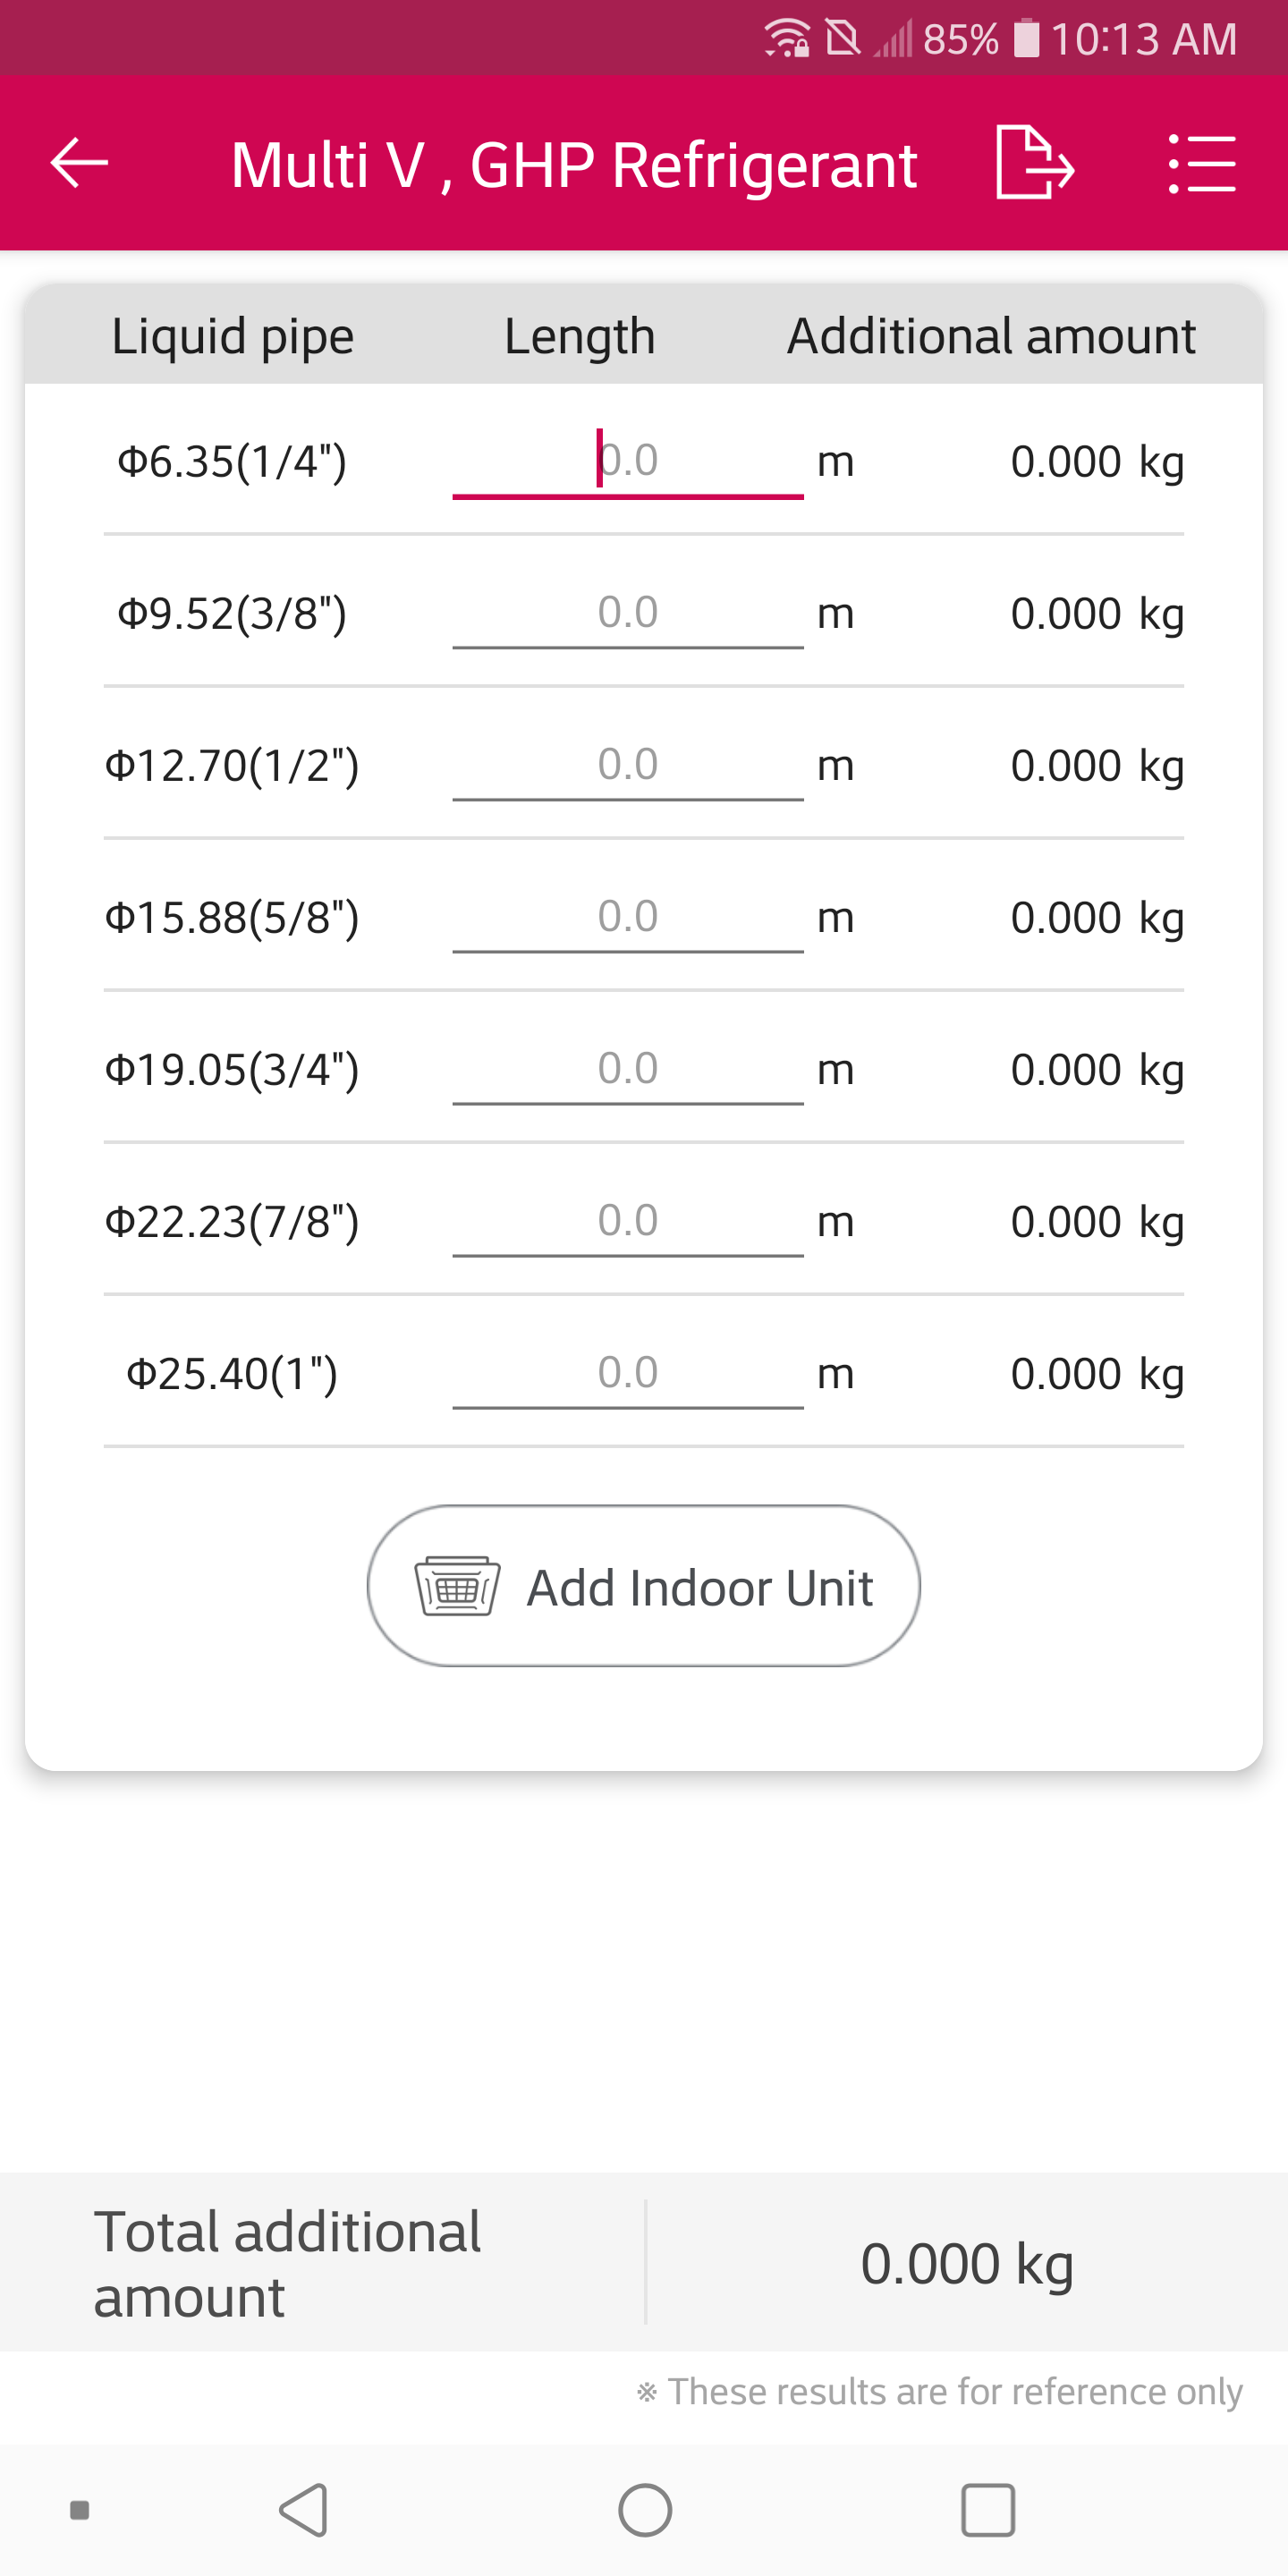Enter length for Φ9.52(3/8") pipe
The height and width of the screenshot is (2576, 1288).
pyautogui.click(x=628, y=613)
